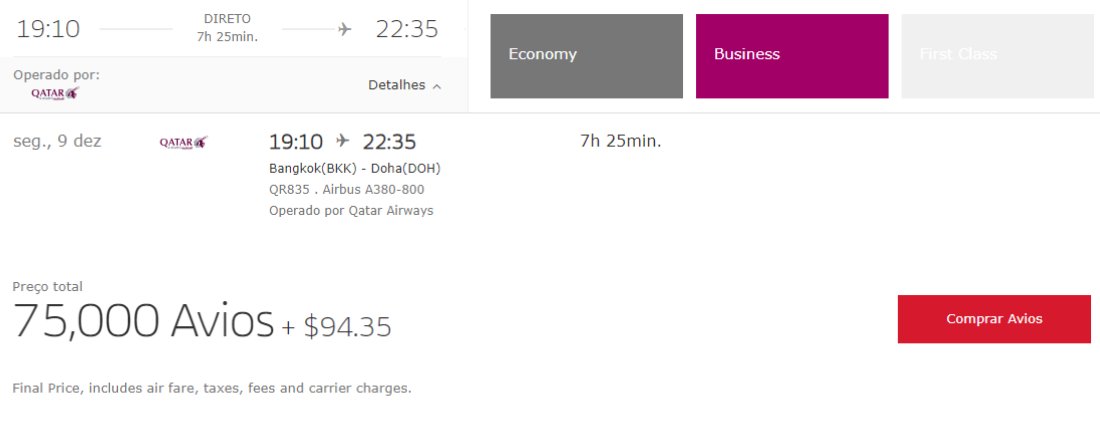Click the Comprar Avios button

pos(994,319)
